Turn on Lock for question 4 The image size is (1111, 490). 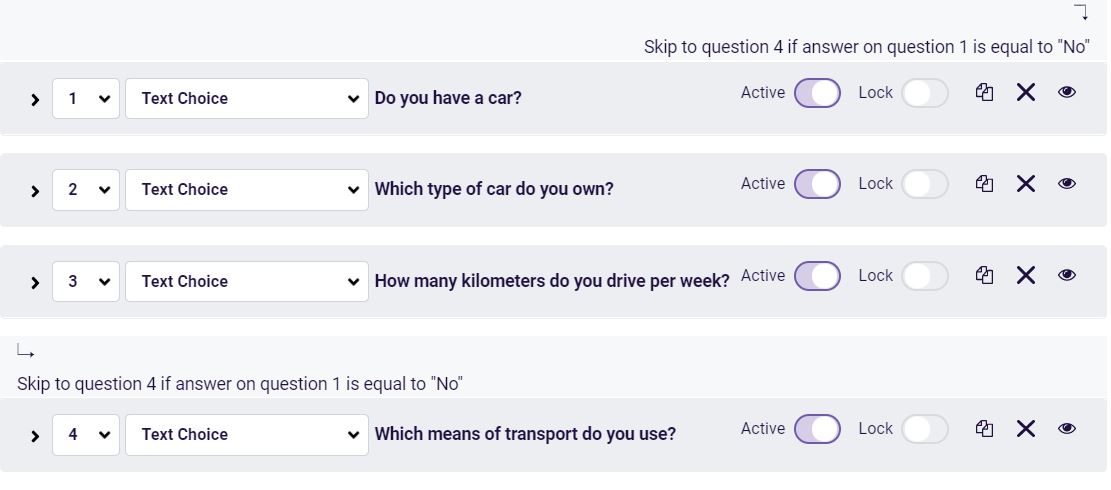[x=925, y=429]
